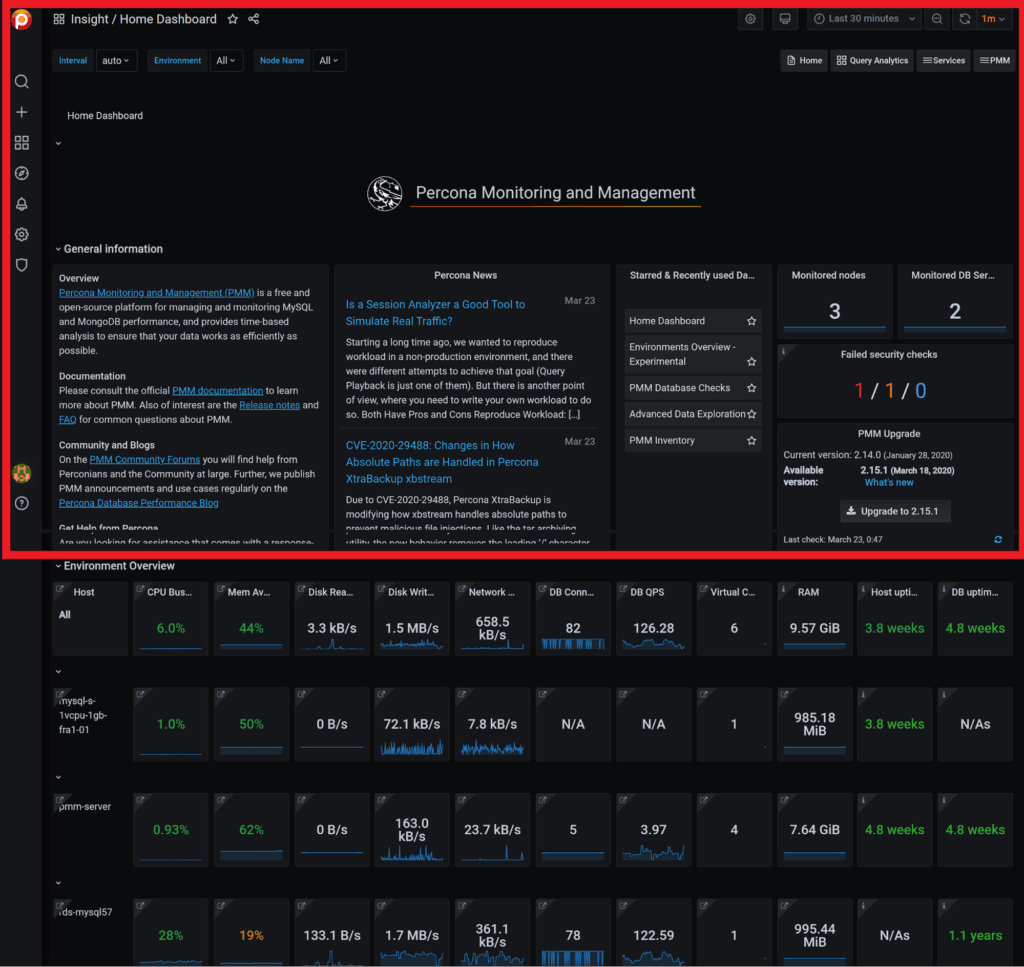The width and height of the screenshot is (1024, 967).
Task: Click the Upgrade to 2.15.1 button
Action: pos(895,511)
